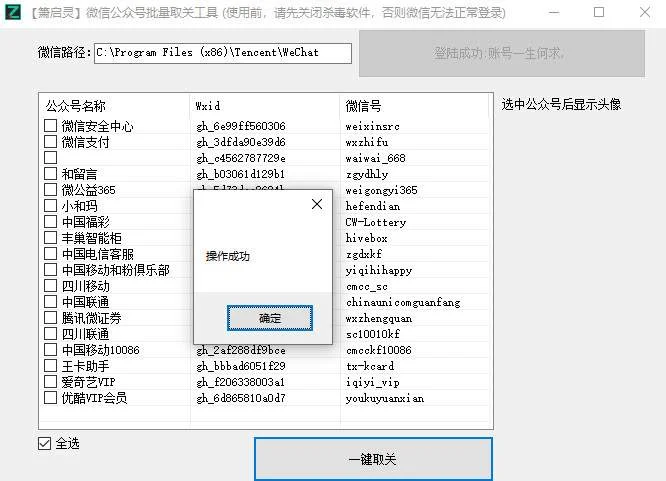Image resolution: width=666 pixels, height=481 pixels.
Task: Check the unnamed row for waiwai_668
Action: (51, 158)
